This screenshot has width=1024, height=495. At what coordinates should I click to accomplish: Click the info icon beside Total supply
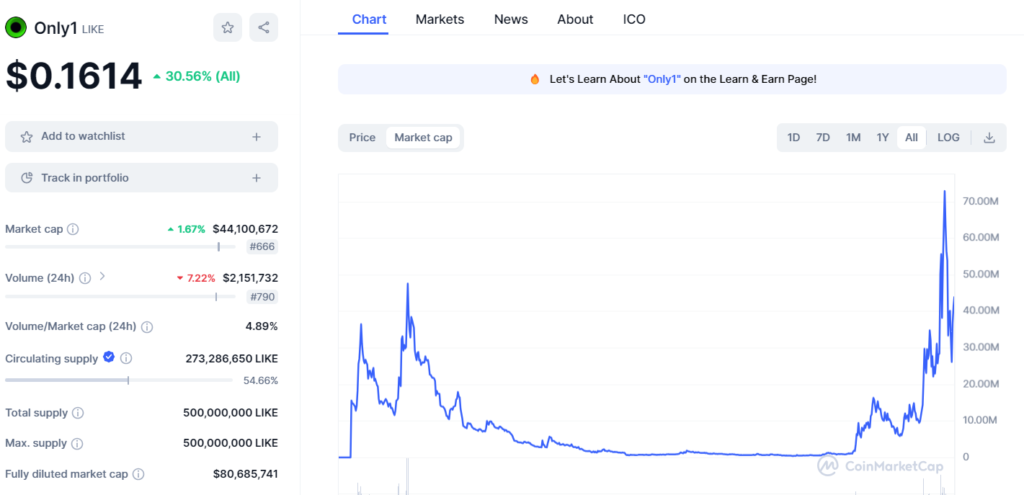(78, 413)
